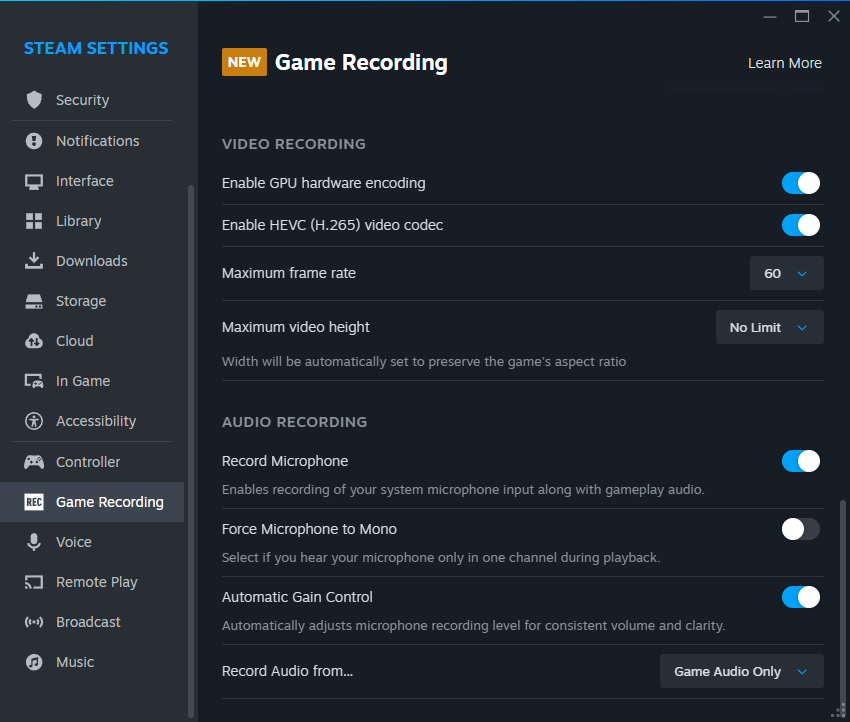Disable GPU hardware encoding toggle

click(x=800, y=183)
